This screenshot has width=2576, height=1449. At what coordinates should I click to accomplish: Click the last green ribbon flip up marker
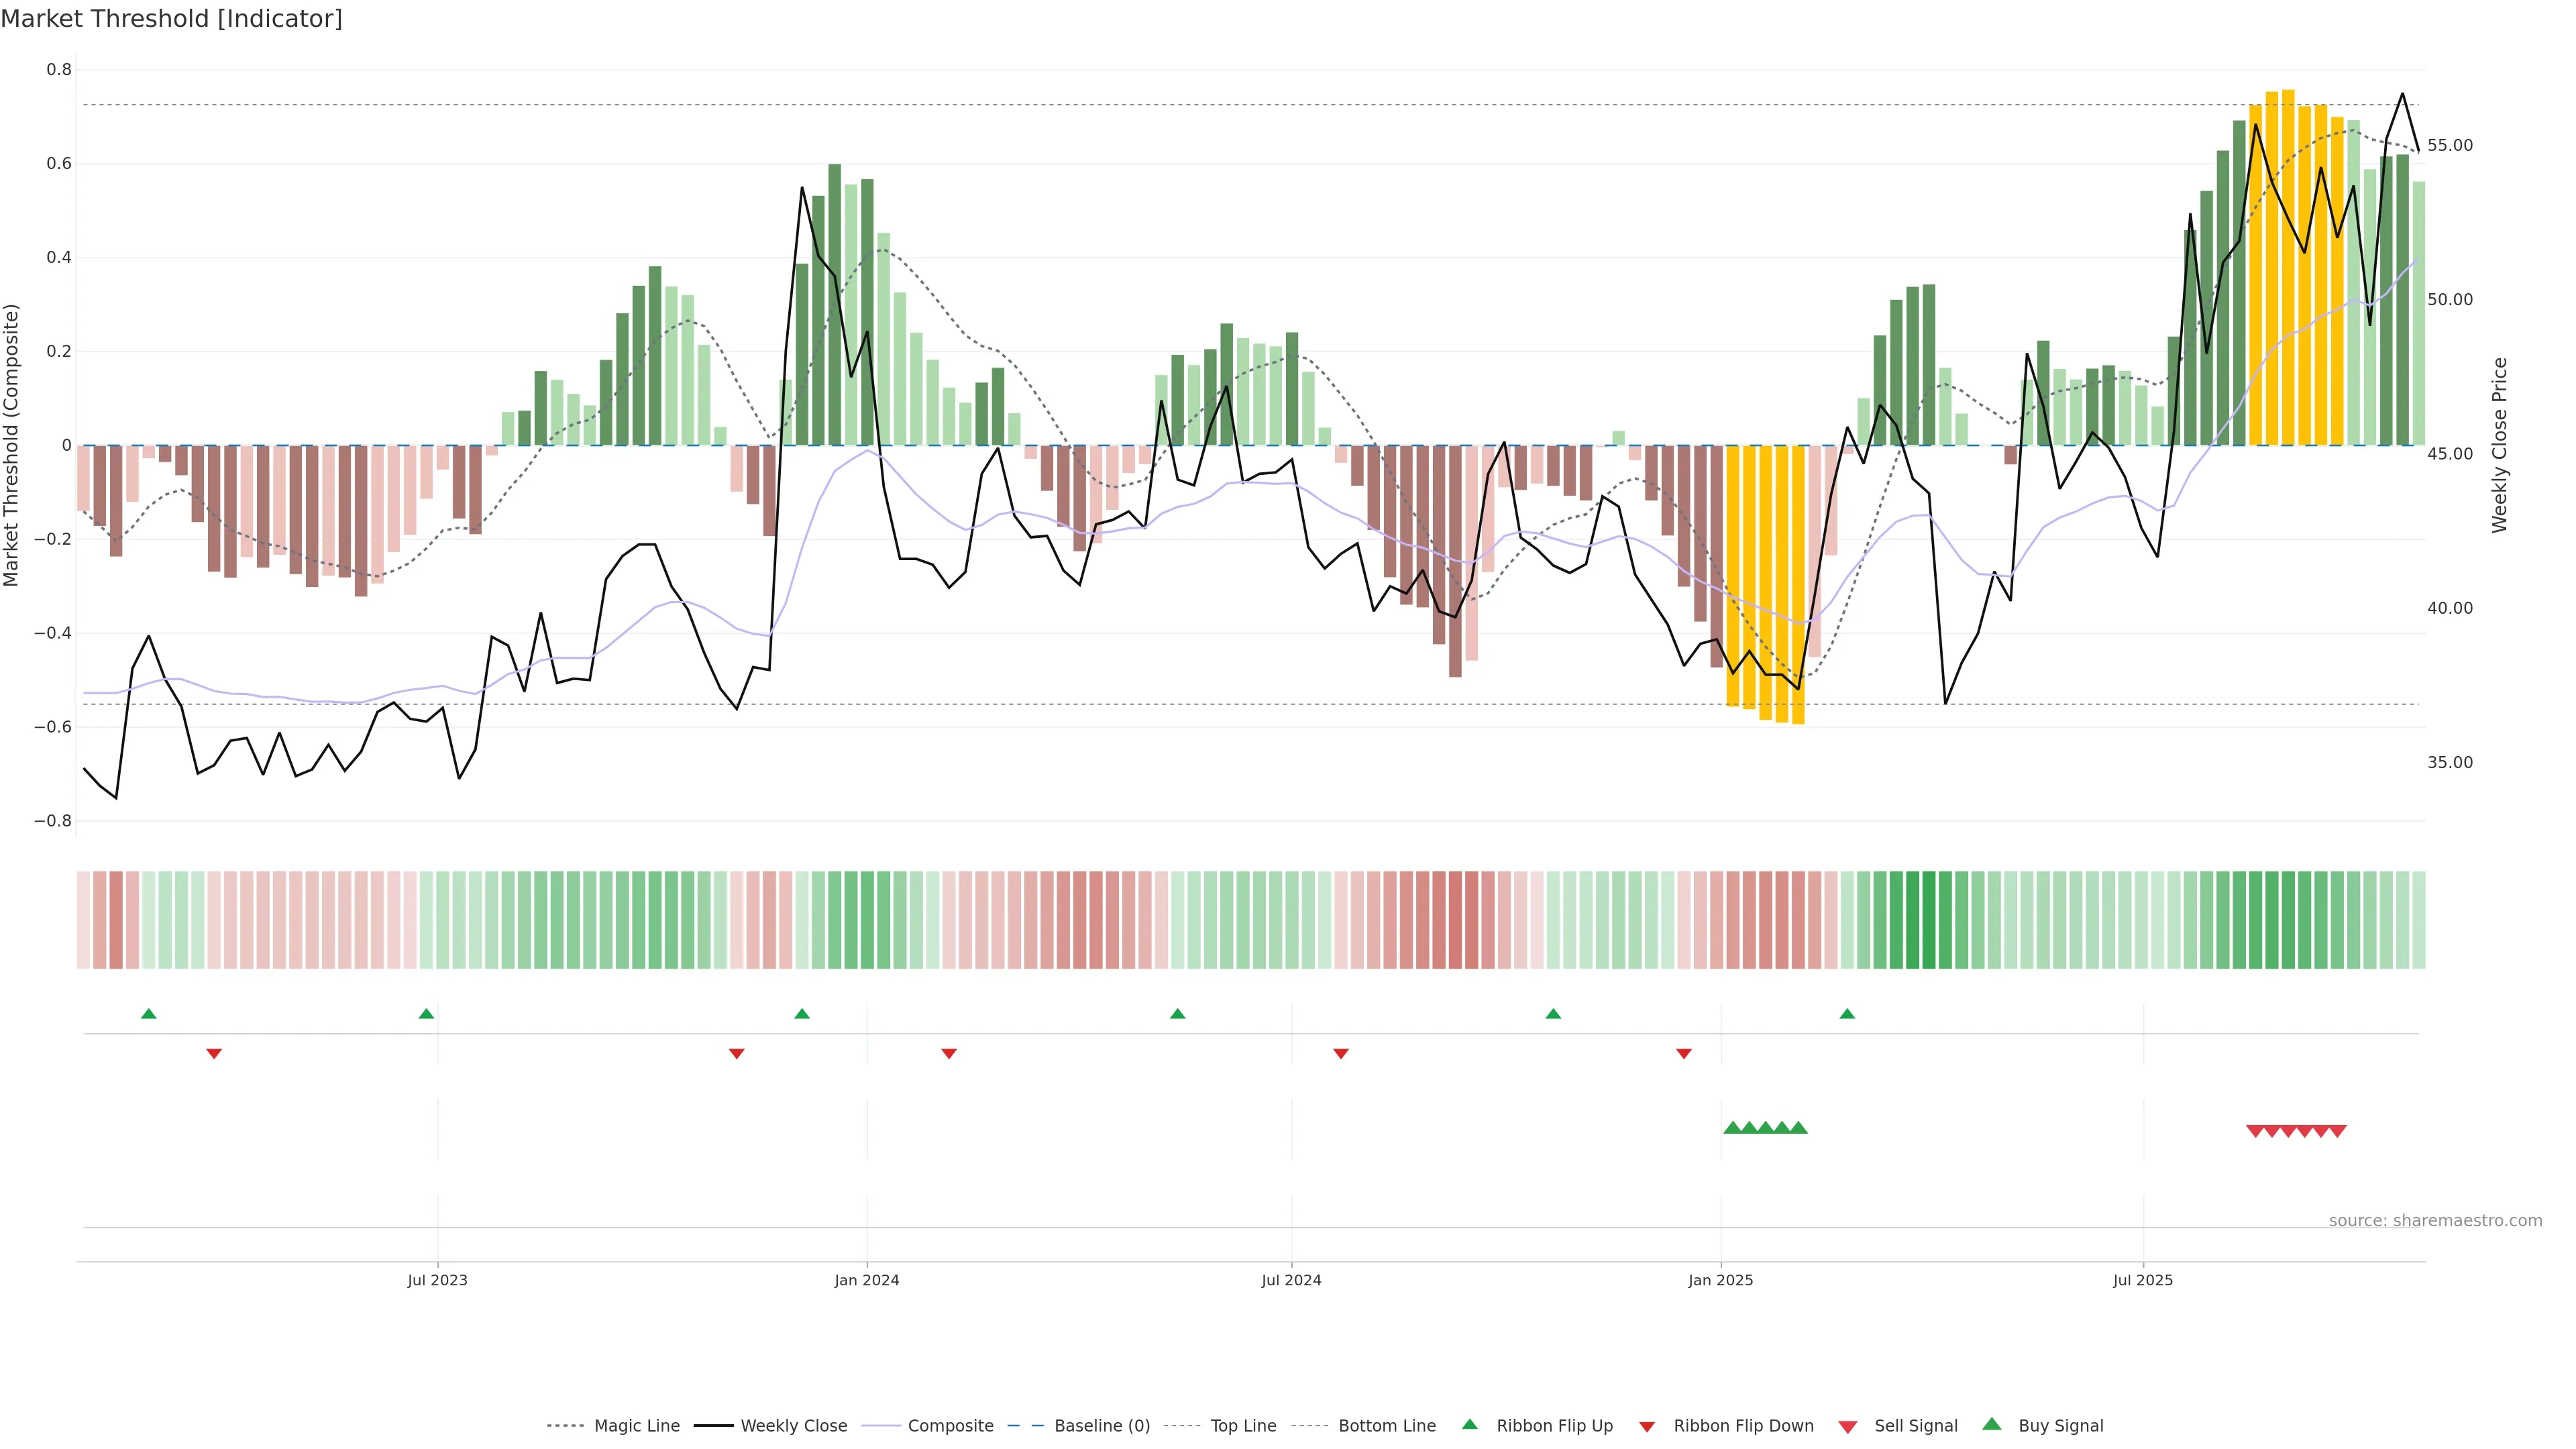click(x=1847, y=1014)
